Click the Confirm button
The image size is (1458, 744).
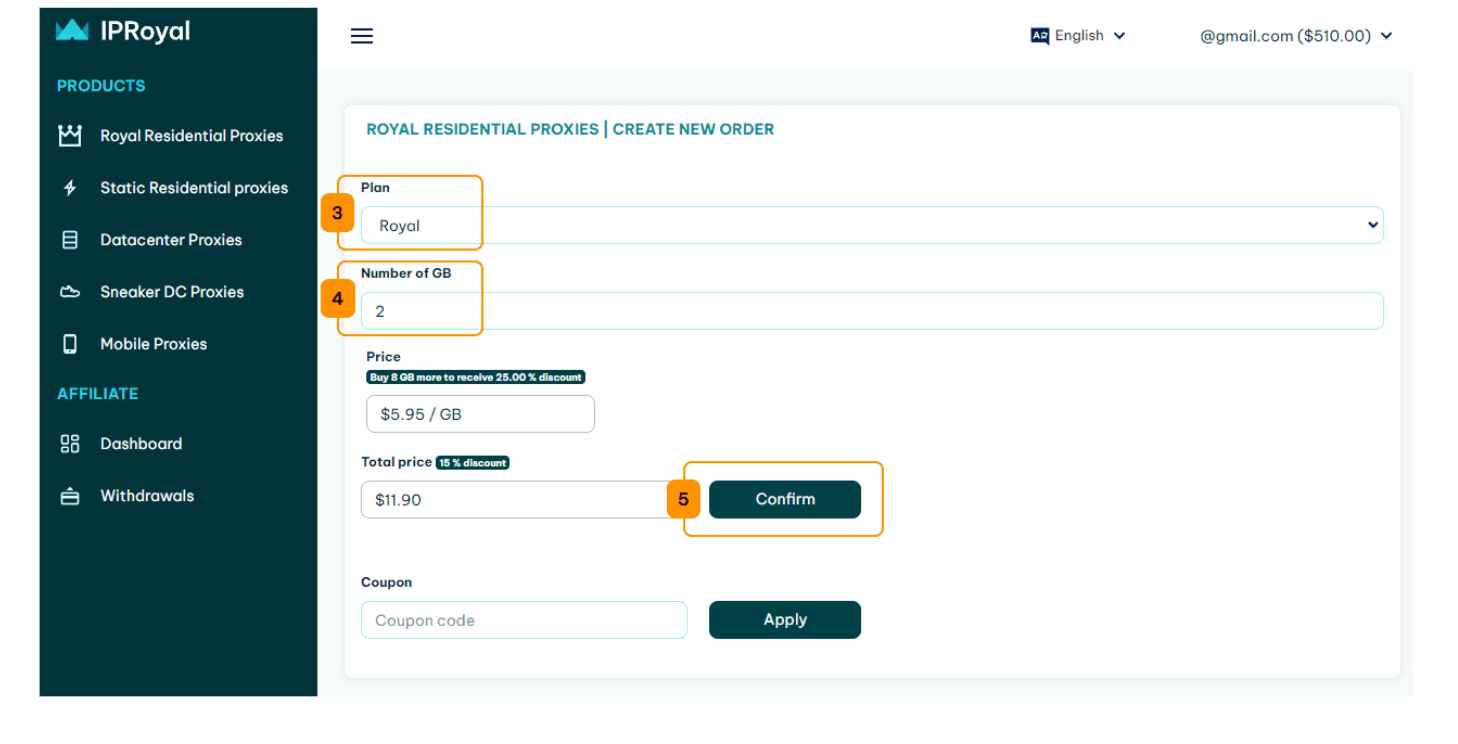click(785, 499)
